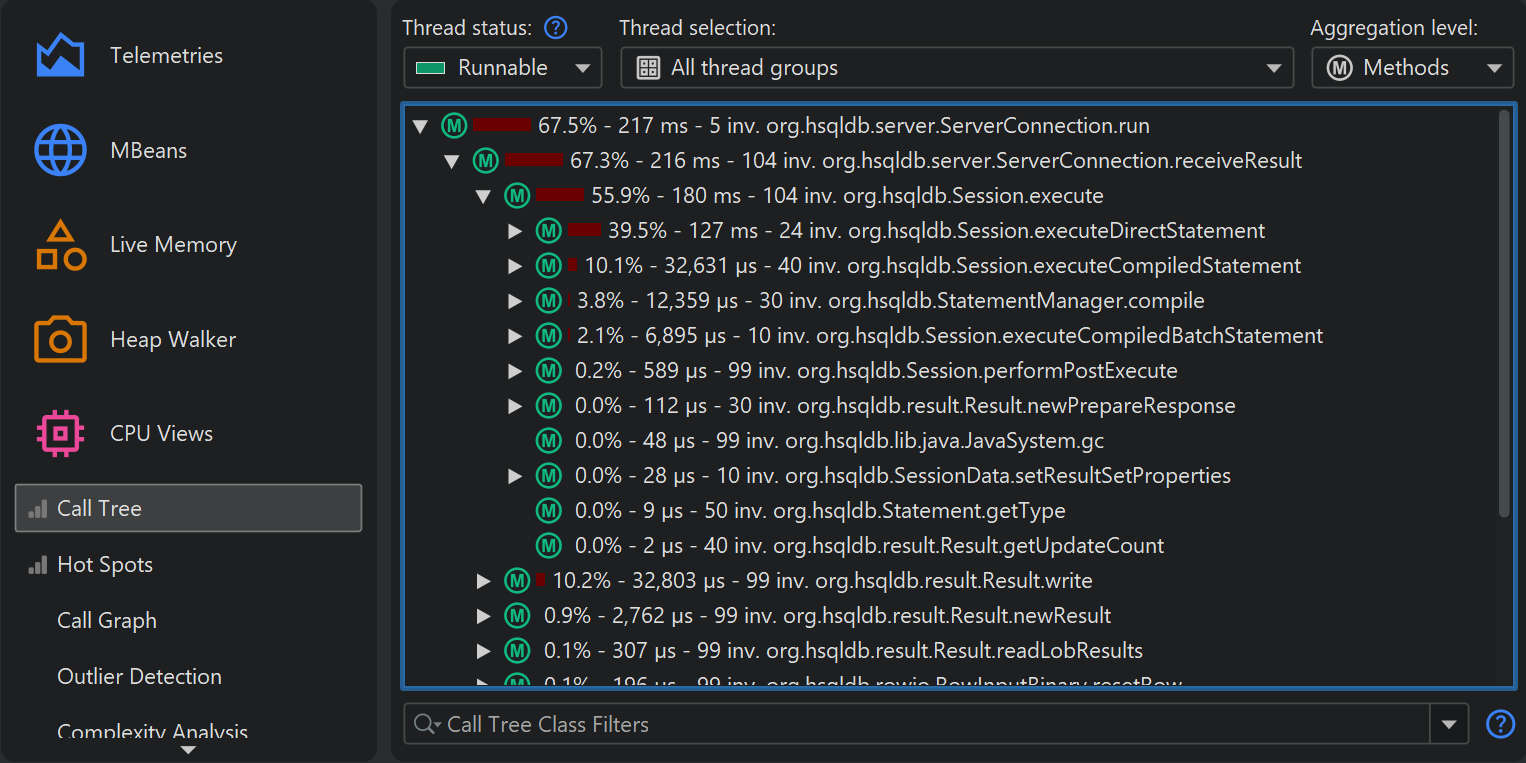Expand the Result.write tree node

[x=484, y=581]
